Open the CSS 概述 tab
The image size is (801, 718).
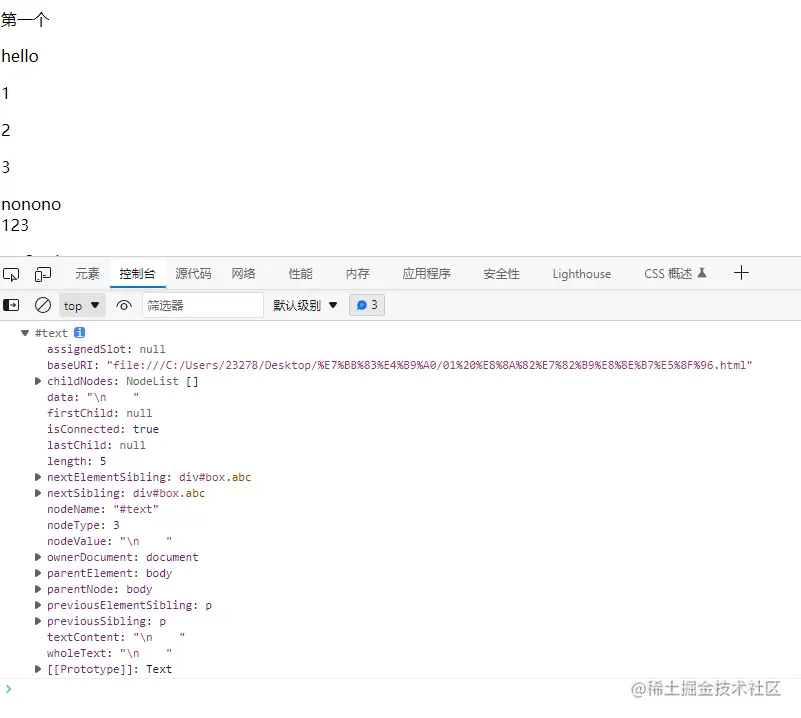pos(675,274)
